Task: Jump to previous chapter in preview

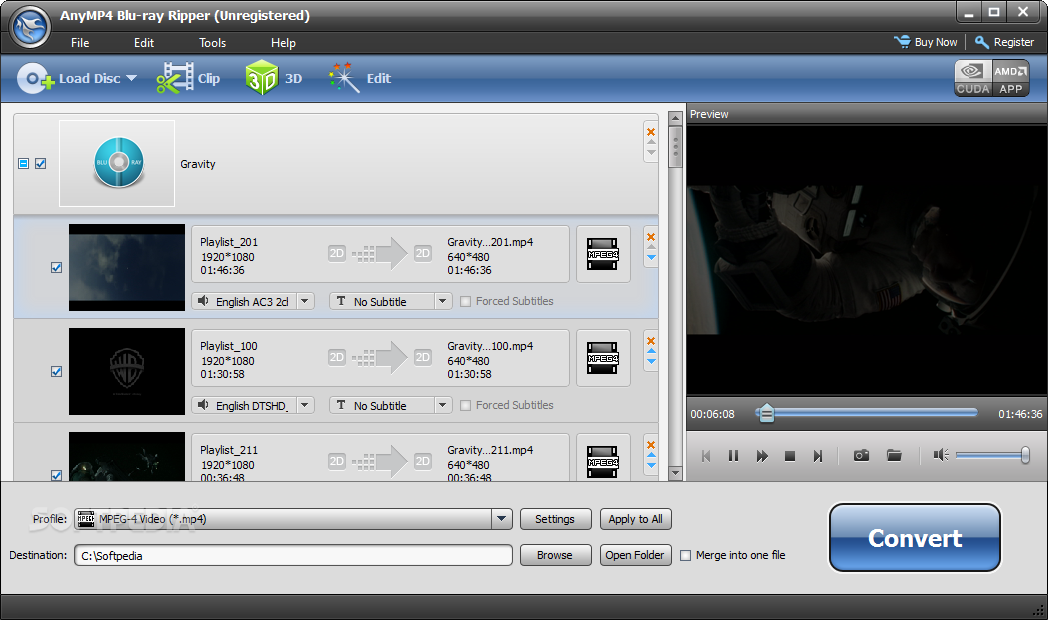Action: click(x=706, y=456)
